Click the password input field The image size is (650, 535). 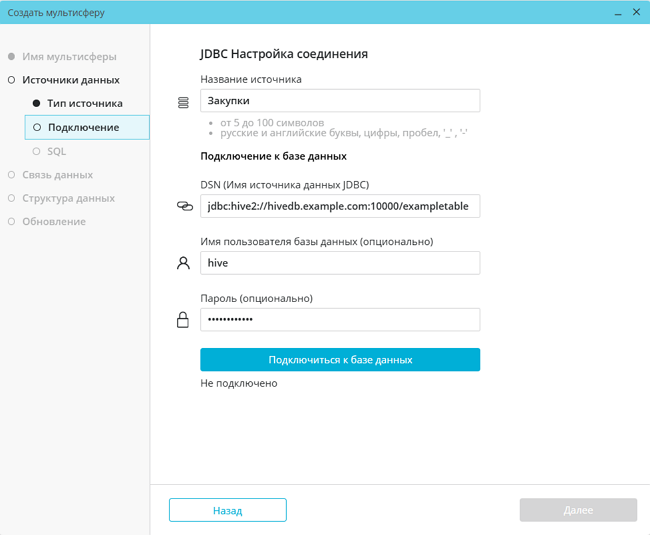(x=340, y=319)
